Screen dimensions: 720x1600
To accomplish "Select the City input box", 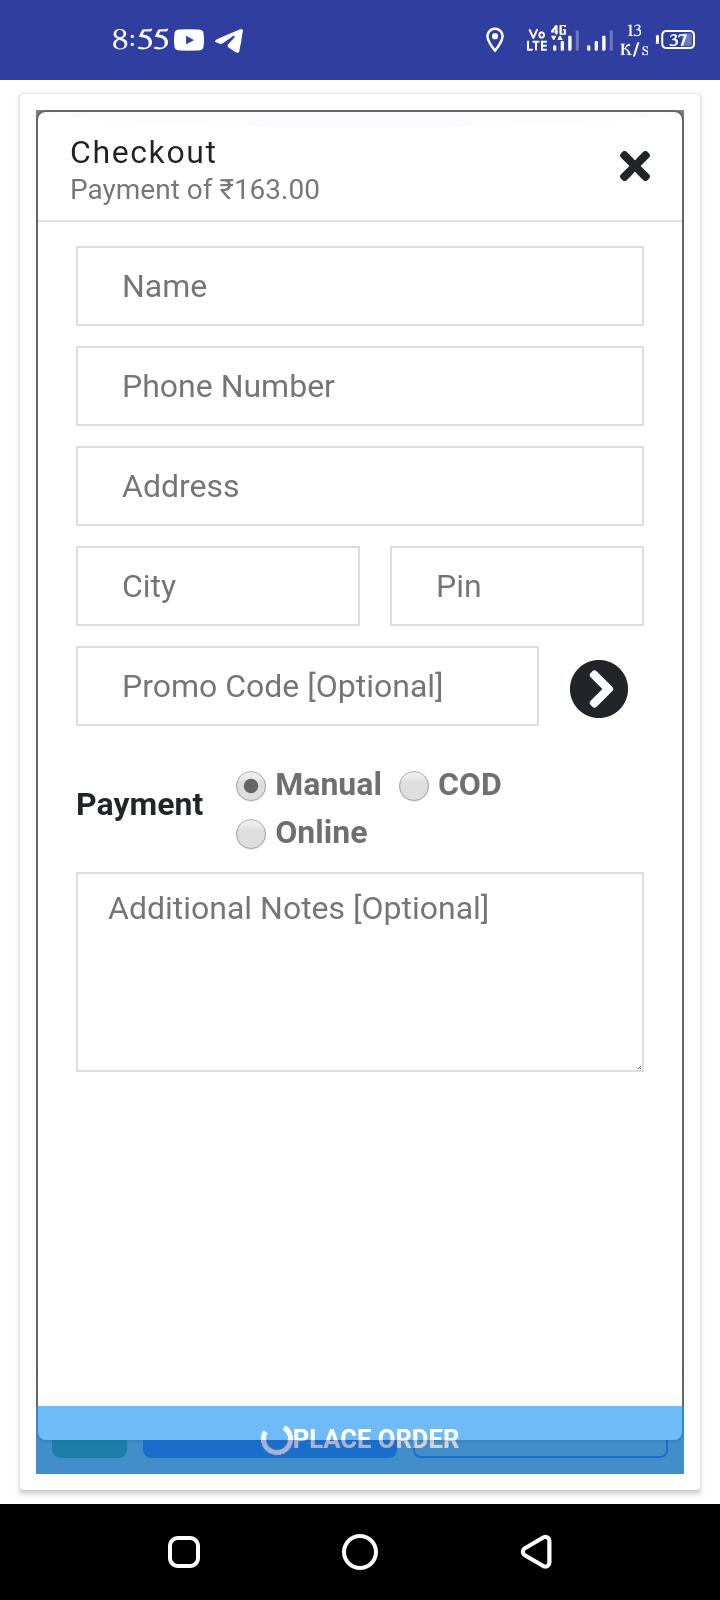I will point(218,586).
